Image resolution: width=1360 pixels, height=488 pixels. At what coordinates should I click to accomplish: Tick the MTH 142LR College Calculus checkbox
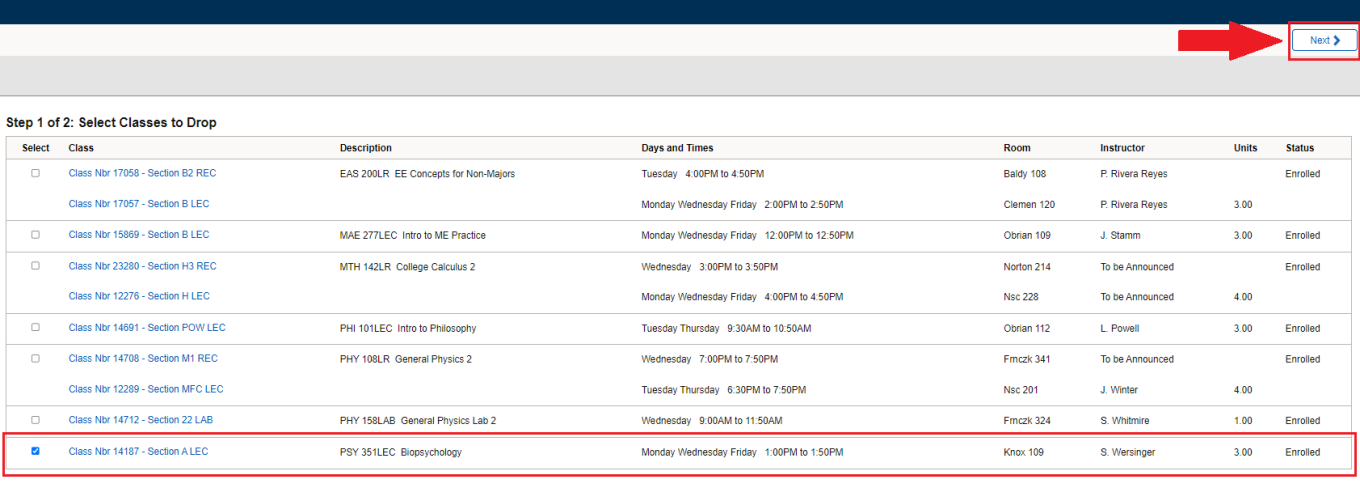(36, 266)
